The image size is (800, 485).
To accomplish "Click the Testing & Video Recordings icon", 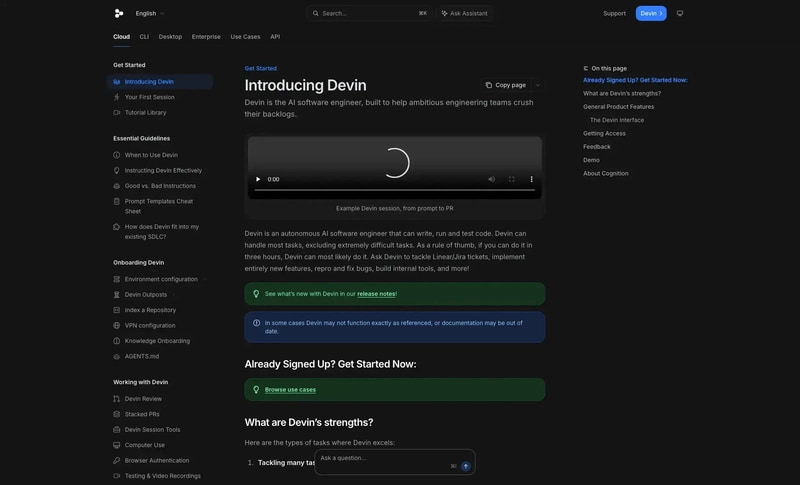I will (x=117, y=476).
